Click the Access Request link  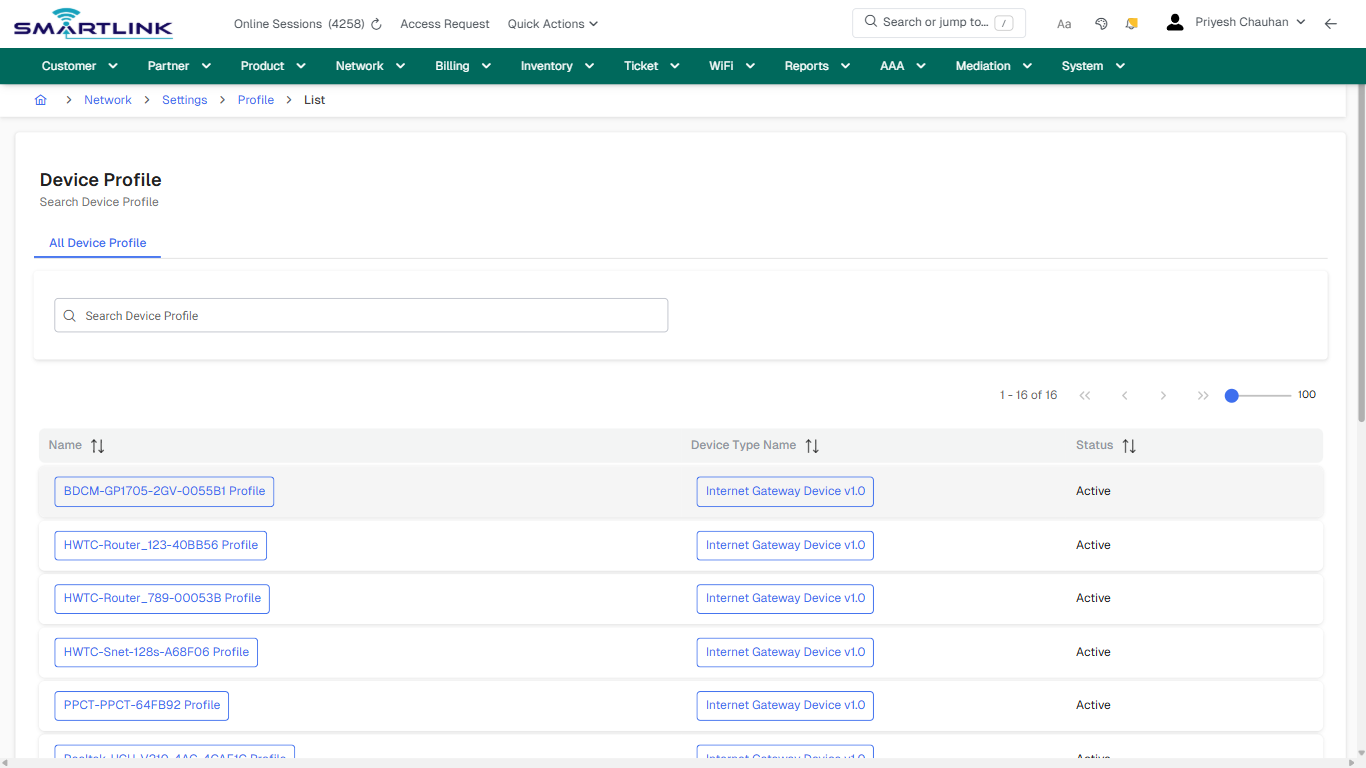tap(444, 23)
